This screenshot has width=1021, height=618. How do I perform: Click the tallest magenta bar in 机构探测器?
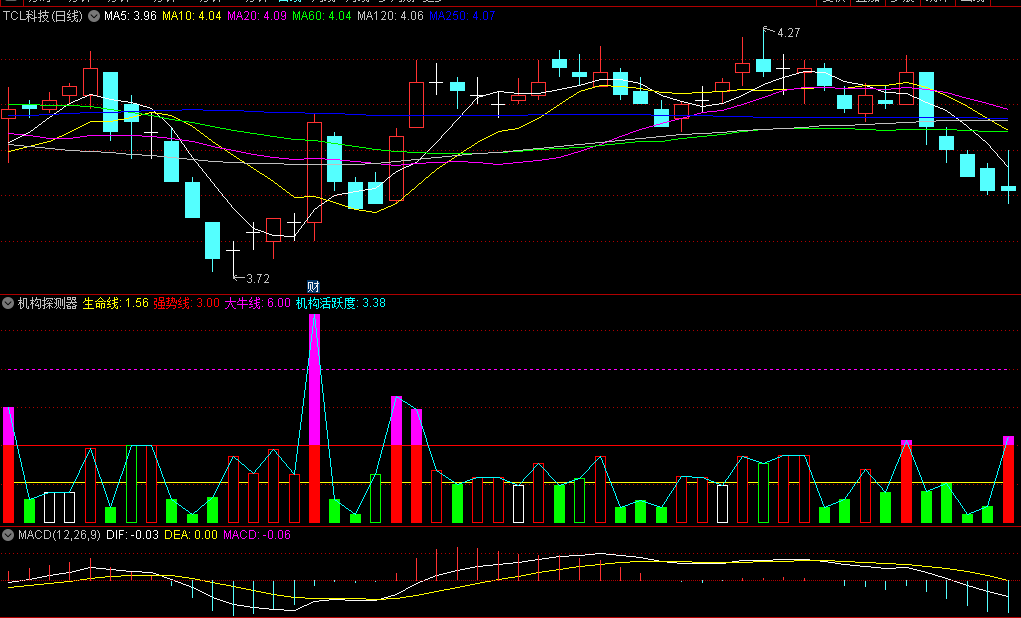tap(314, 380)
